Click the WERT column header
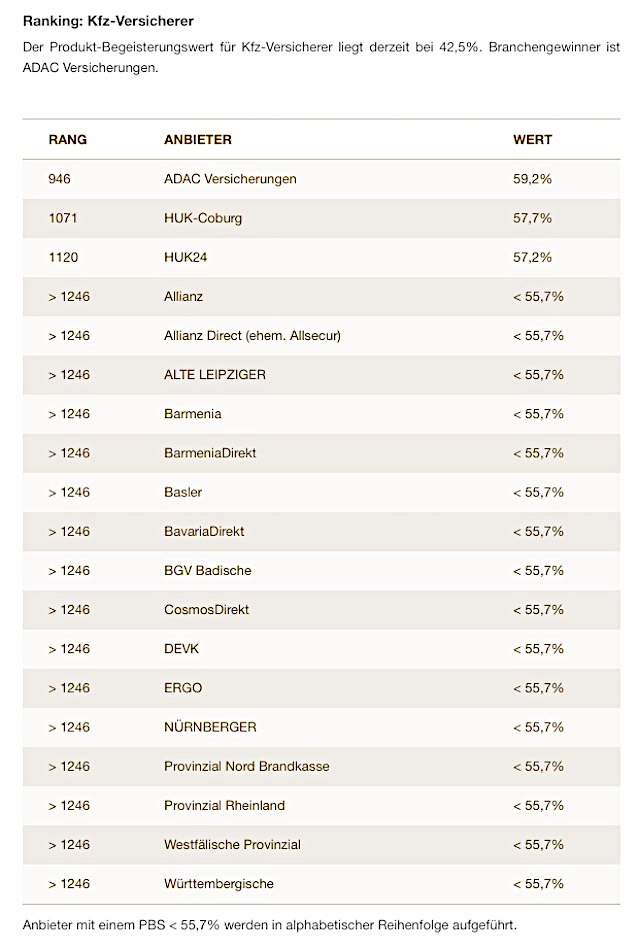Viewport: 638px width, 947px height. (532, 139)
